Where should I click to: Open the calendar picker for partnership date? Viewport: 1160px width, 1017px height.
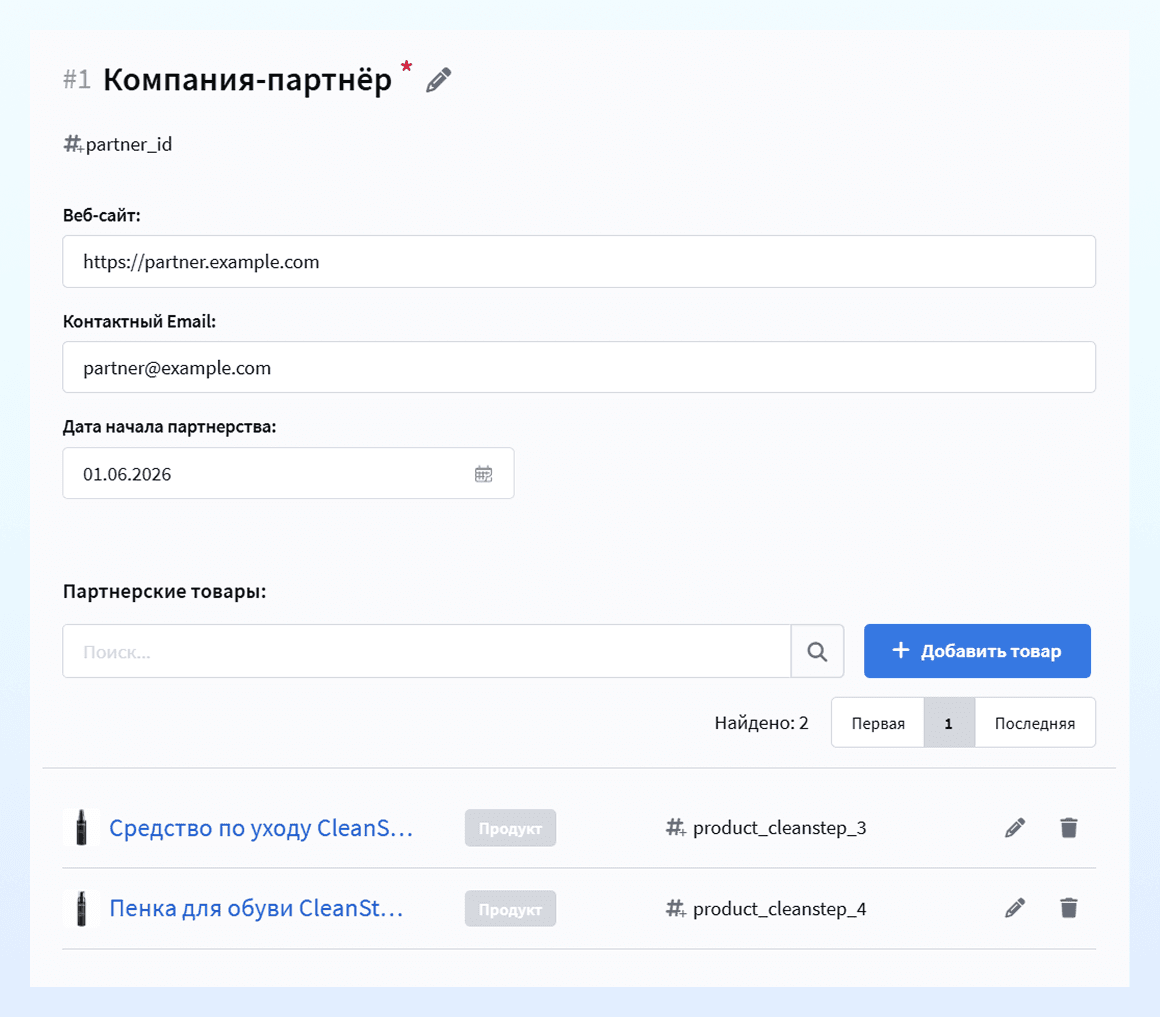click(483, 473)
